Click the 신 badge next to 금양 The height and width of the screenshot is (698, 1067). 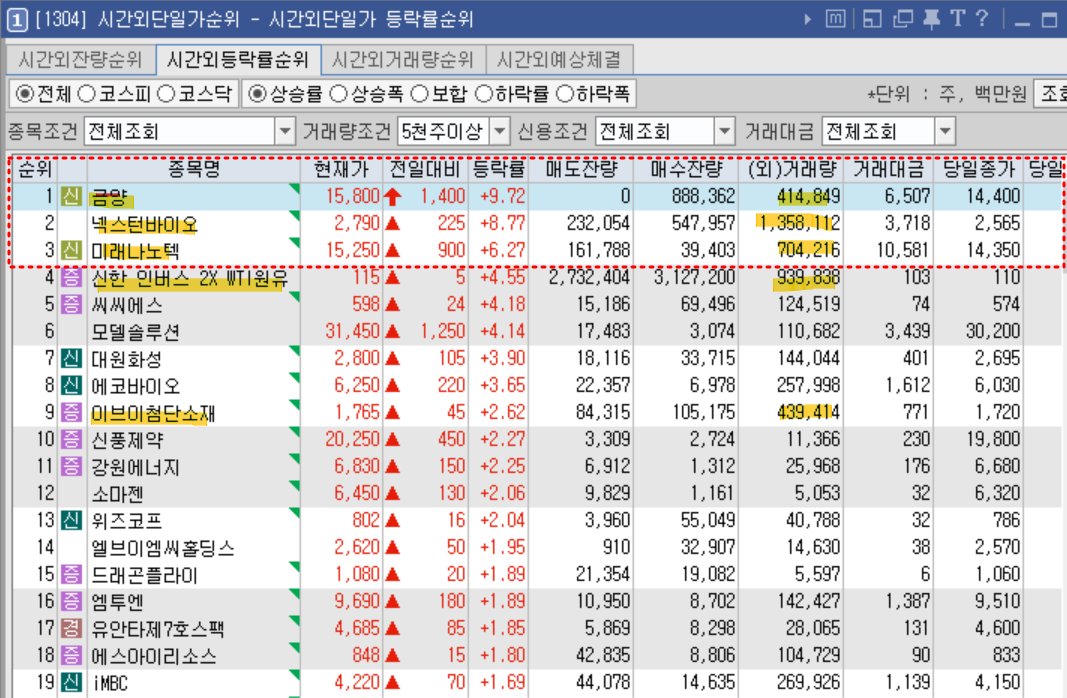(x=71, y=197)
